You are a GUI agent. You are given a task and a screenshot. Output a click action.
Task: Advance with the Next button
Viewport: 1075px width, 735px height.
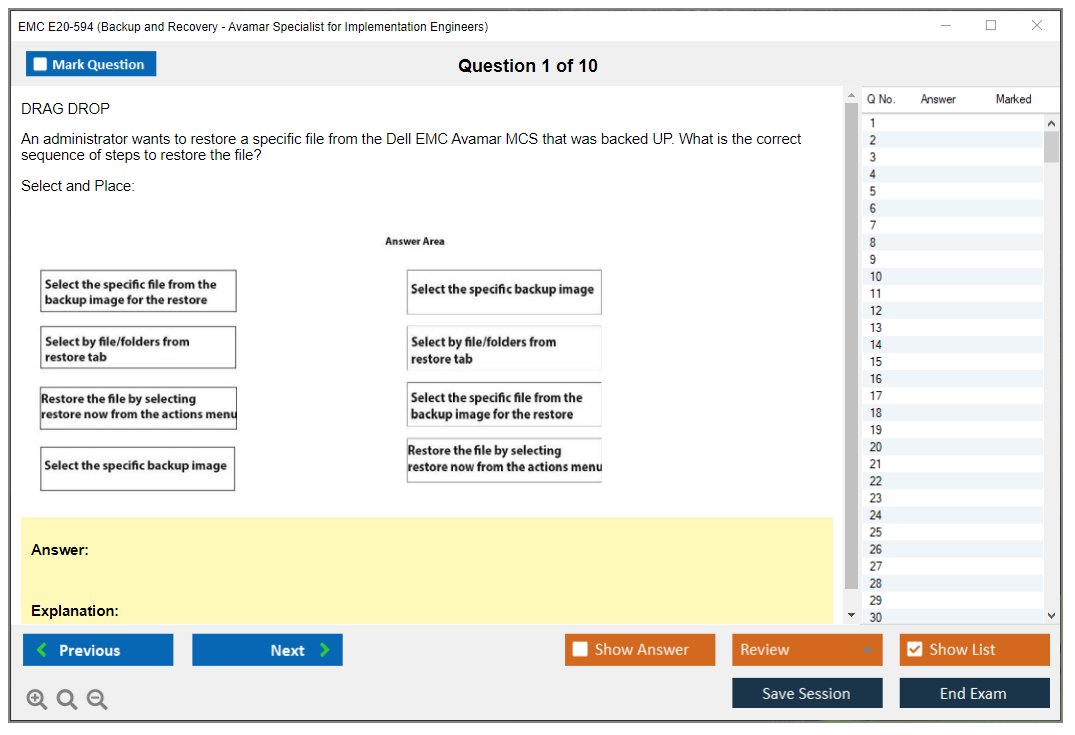(267, 650)
